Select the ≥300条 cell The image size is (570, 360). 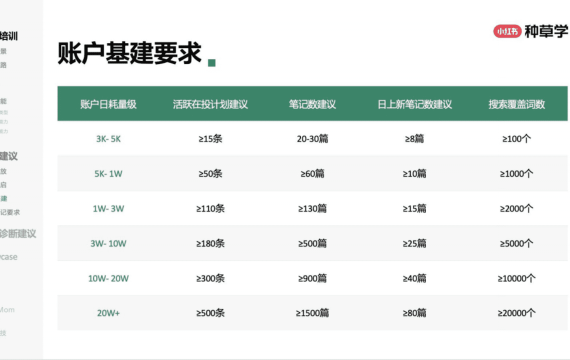click(x=210, y=279)
